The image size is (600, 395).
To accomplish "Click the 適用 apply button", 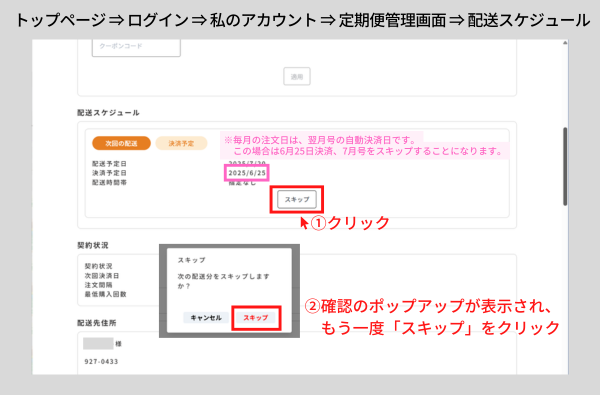I will pos(297,77).
